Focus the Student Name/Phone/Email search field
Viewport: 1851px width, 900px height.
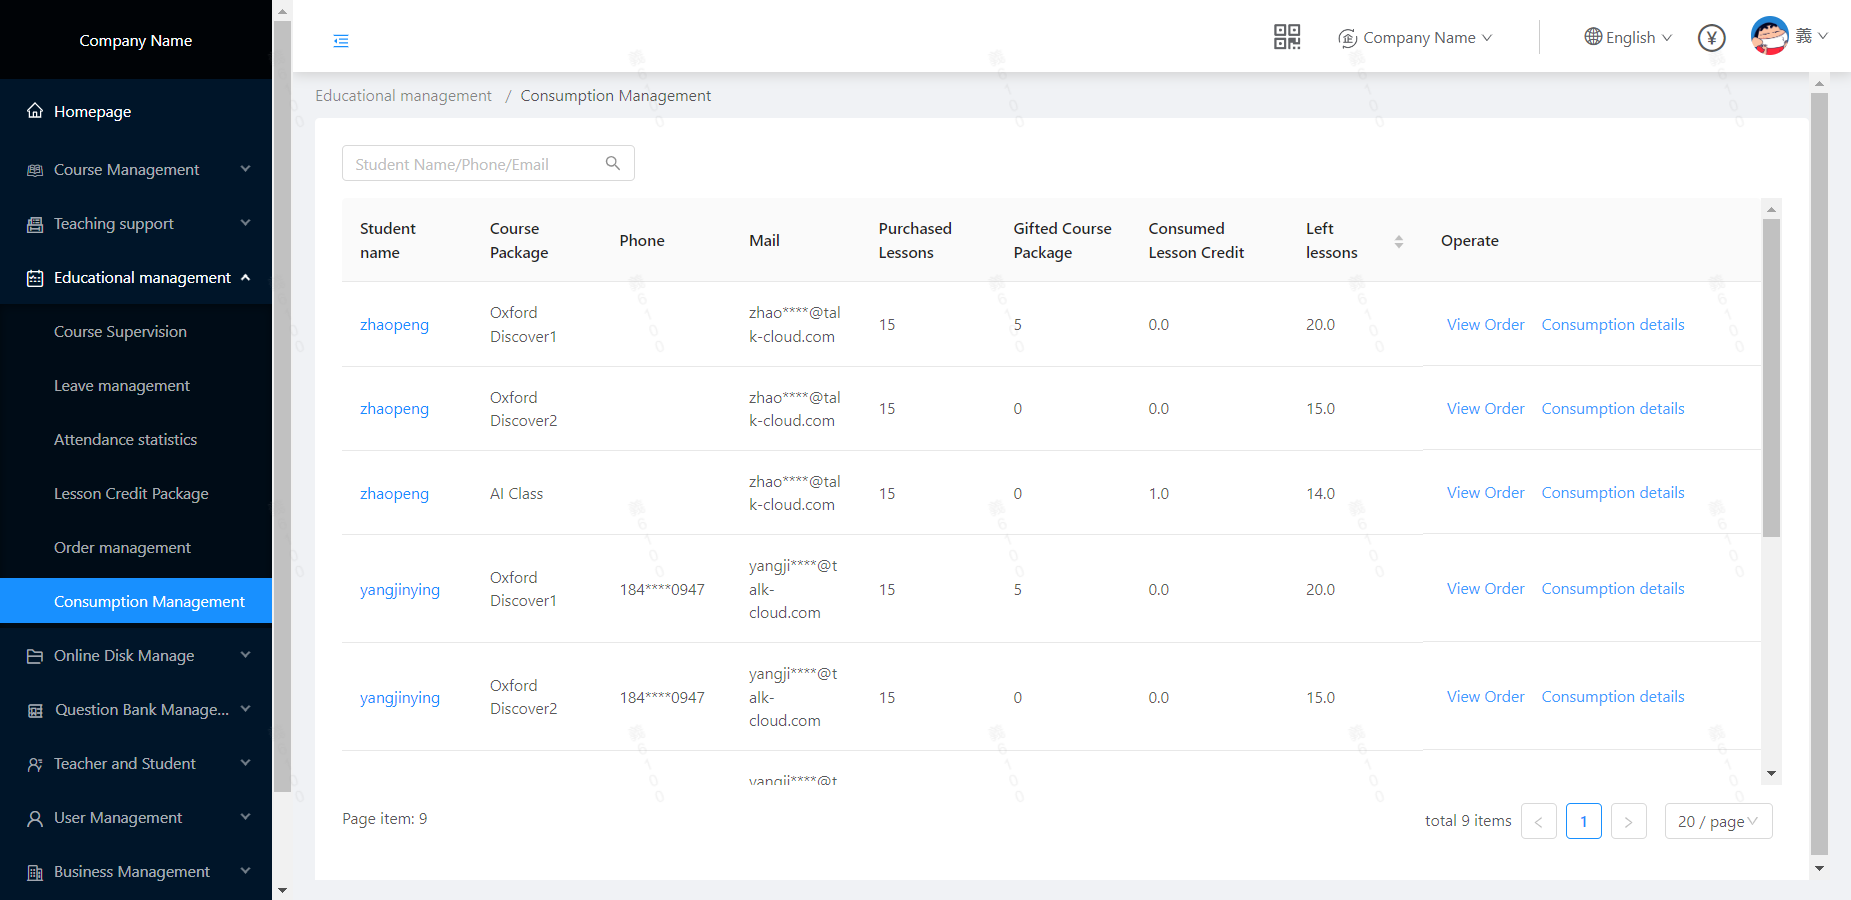coord(473,164)
